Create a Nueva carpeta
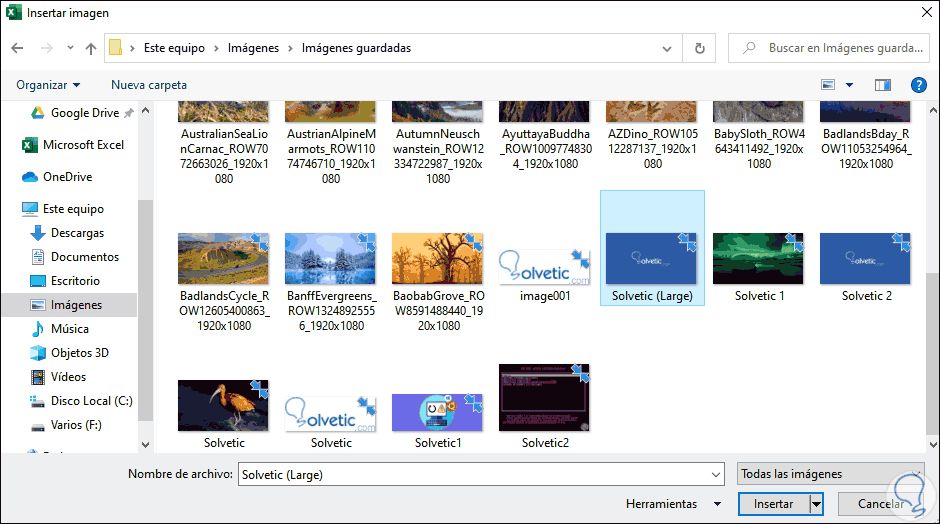Image resolution: width=940 pixels, height=524 pixels. (149, 85)
